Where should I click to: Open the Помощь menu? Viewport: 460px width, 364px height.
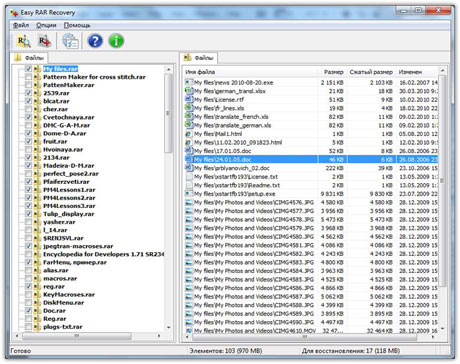coord(77,25)
